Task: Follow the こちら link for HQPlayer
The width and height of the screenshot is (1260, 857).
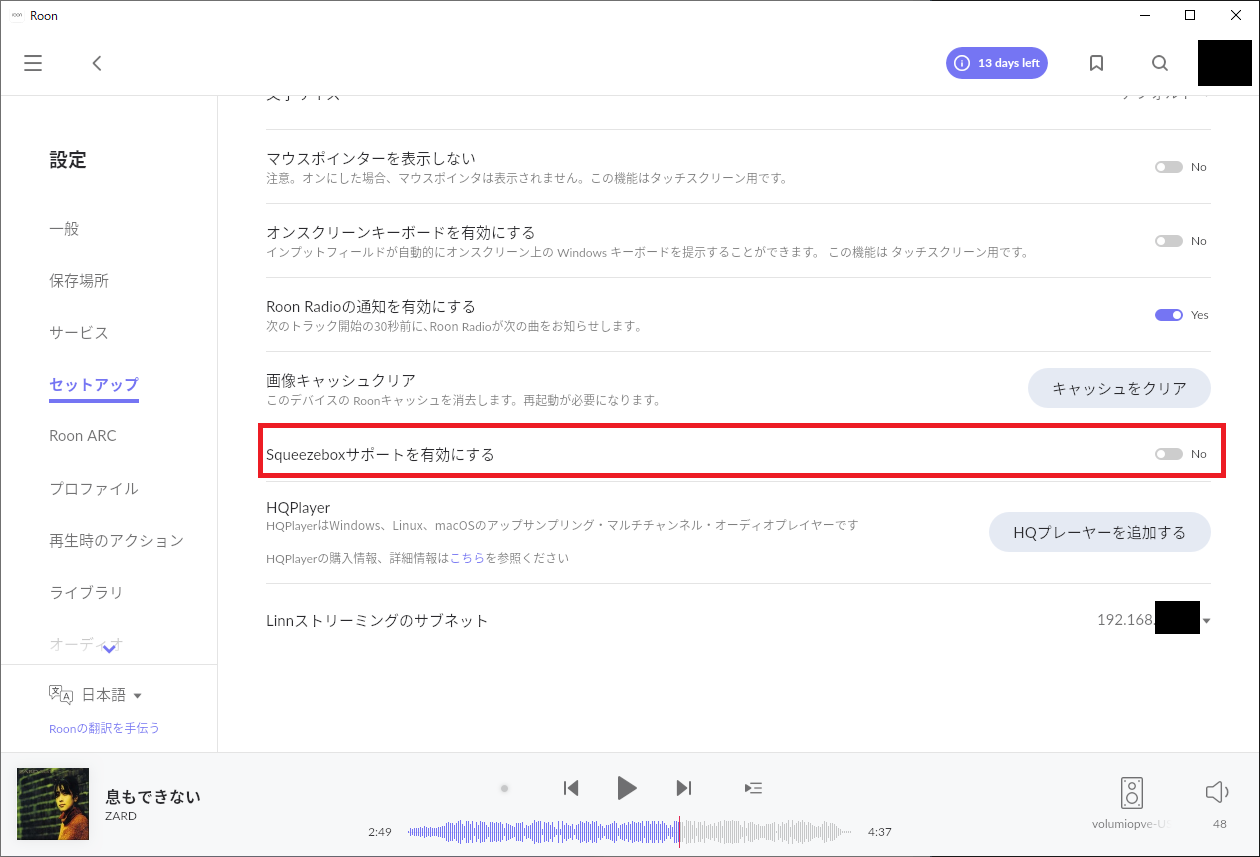Action: click(467, 558)
